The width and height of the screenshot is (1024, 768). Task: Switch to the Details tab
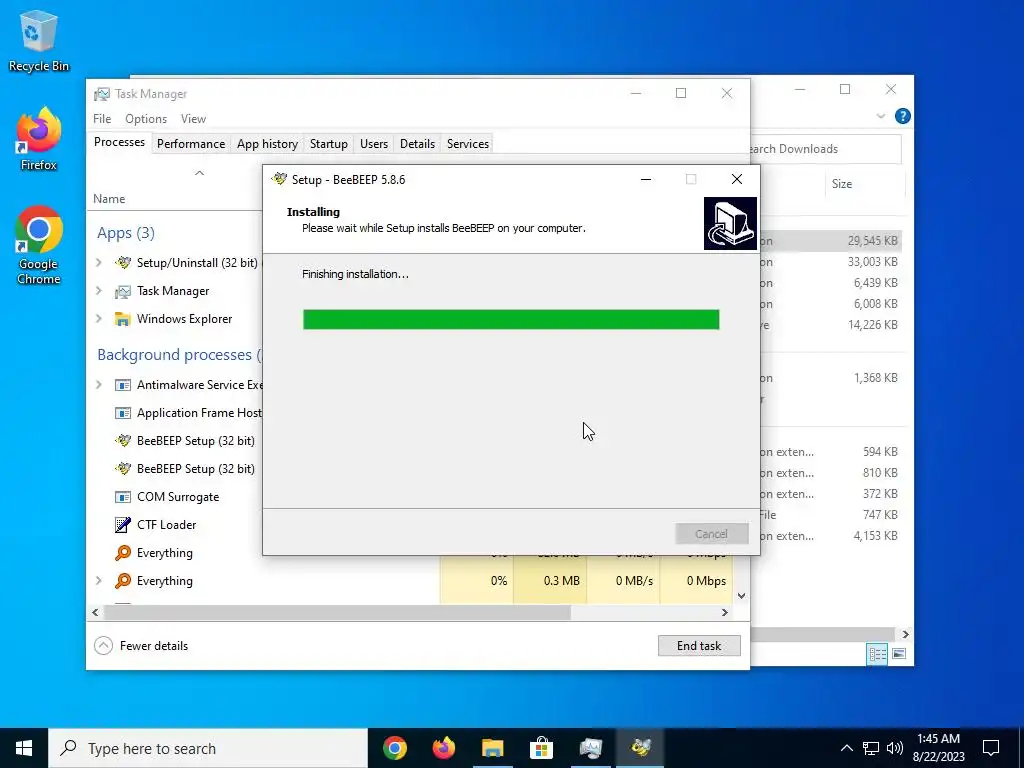417,144
